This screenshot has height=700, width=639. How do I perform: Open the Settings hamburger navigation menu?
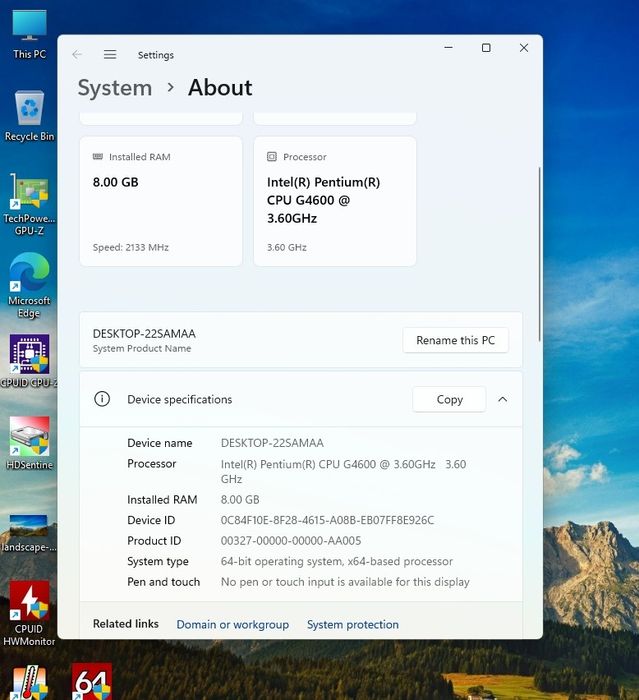110,54
